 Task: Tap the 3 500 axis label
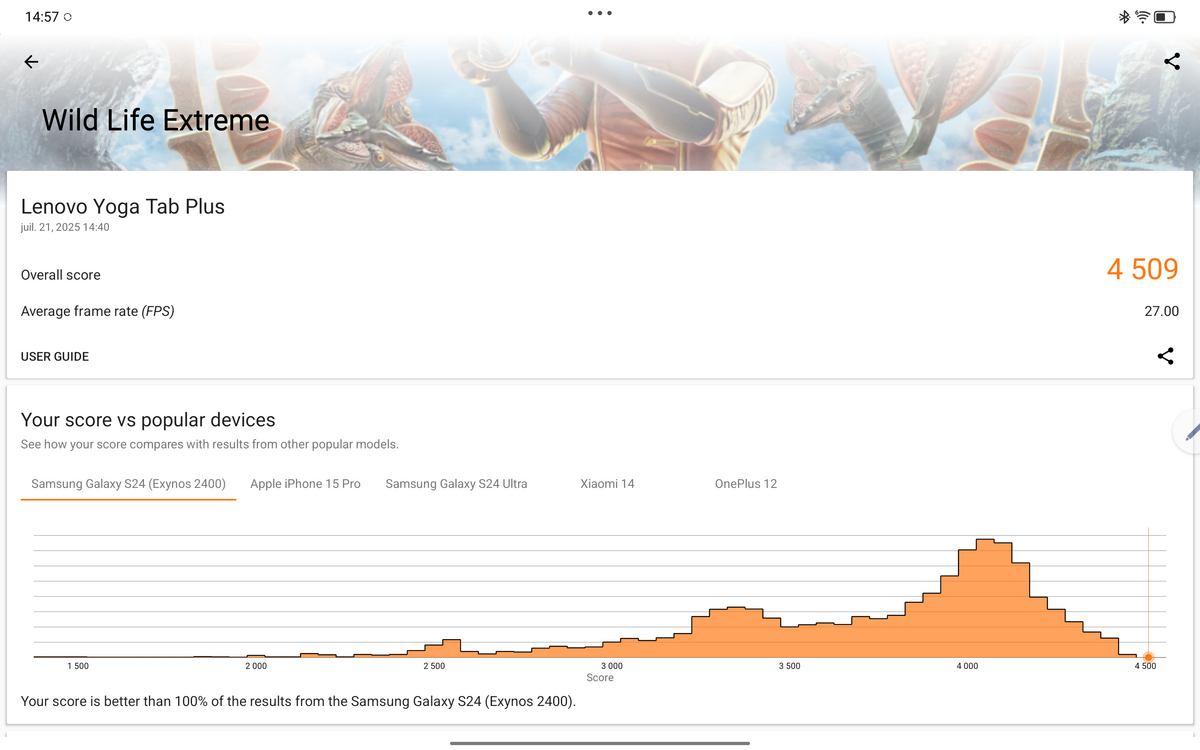[789, 666]
